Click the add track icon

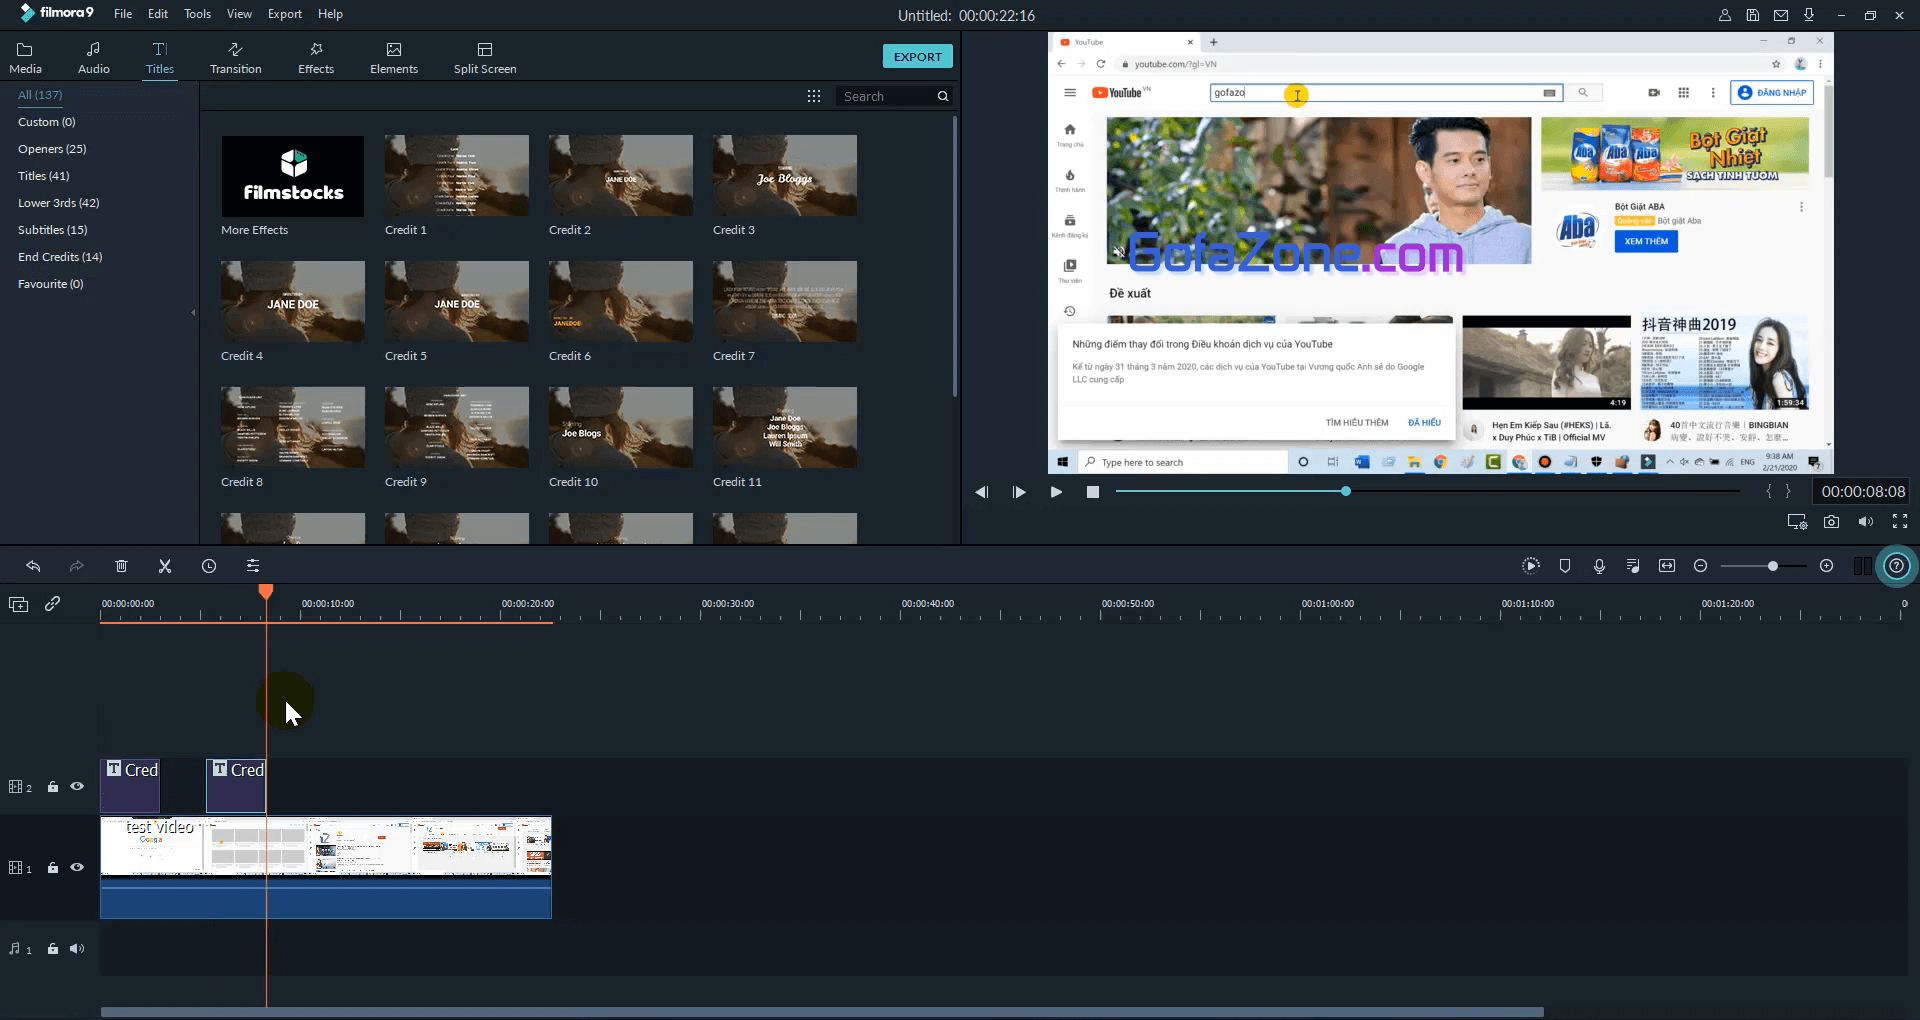click(x=18, y=604)
